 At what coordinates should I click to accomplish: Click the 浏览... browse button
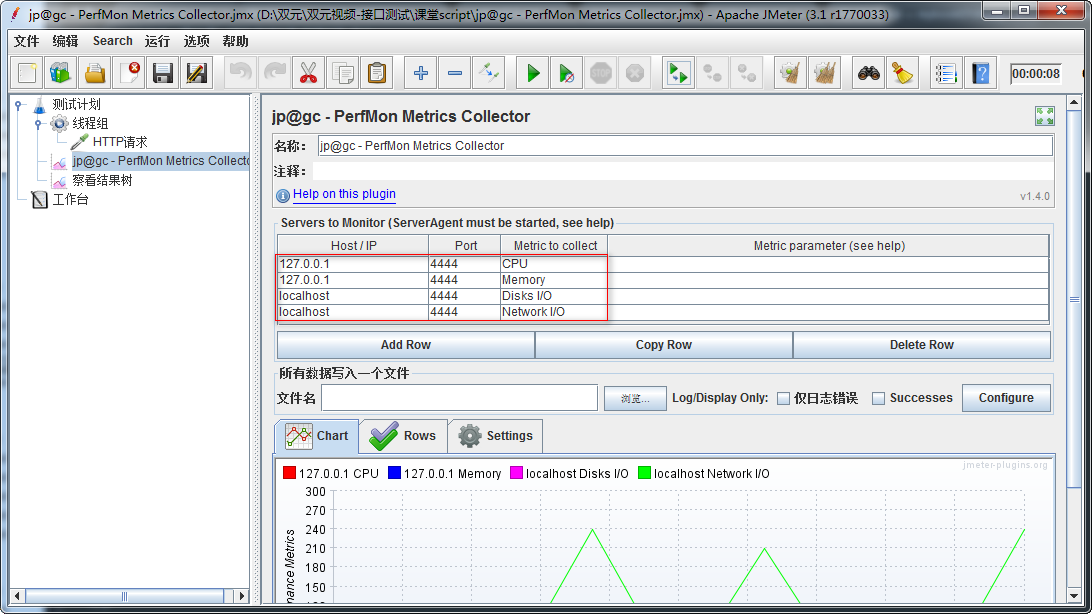635,398
